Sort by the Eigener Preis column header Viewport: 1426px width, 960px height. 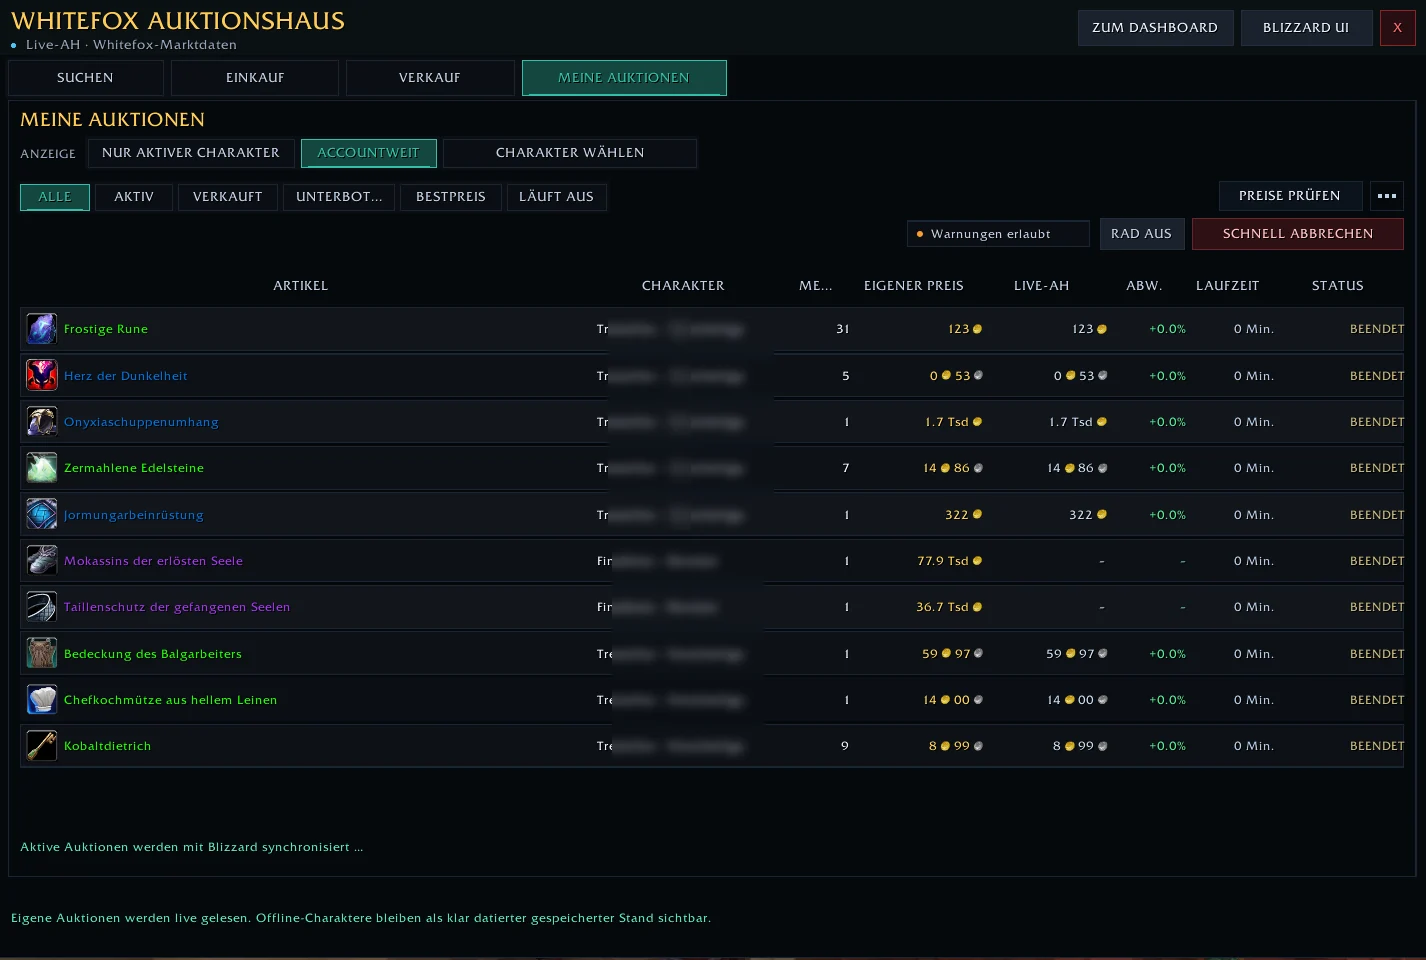click(914, 286)
